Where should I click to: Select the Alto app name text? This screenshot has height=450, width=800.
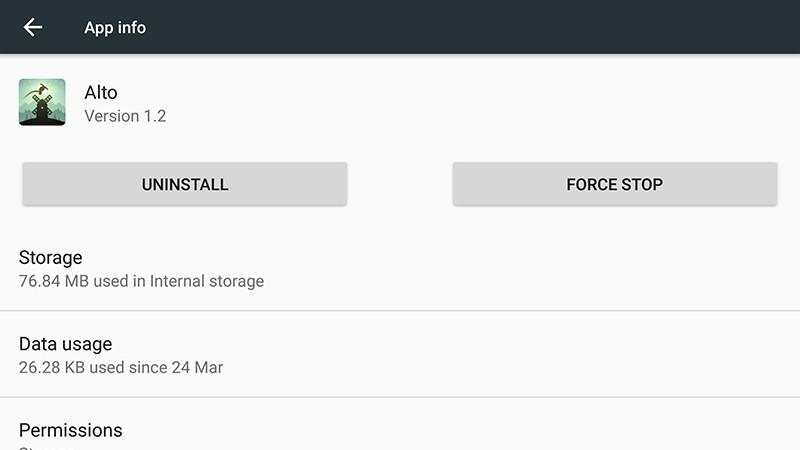point(102,91)
